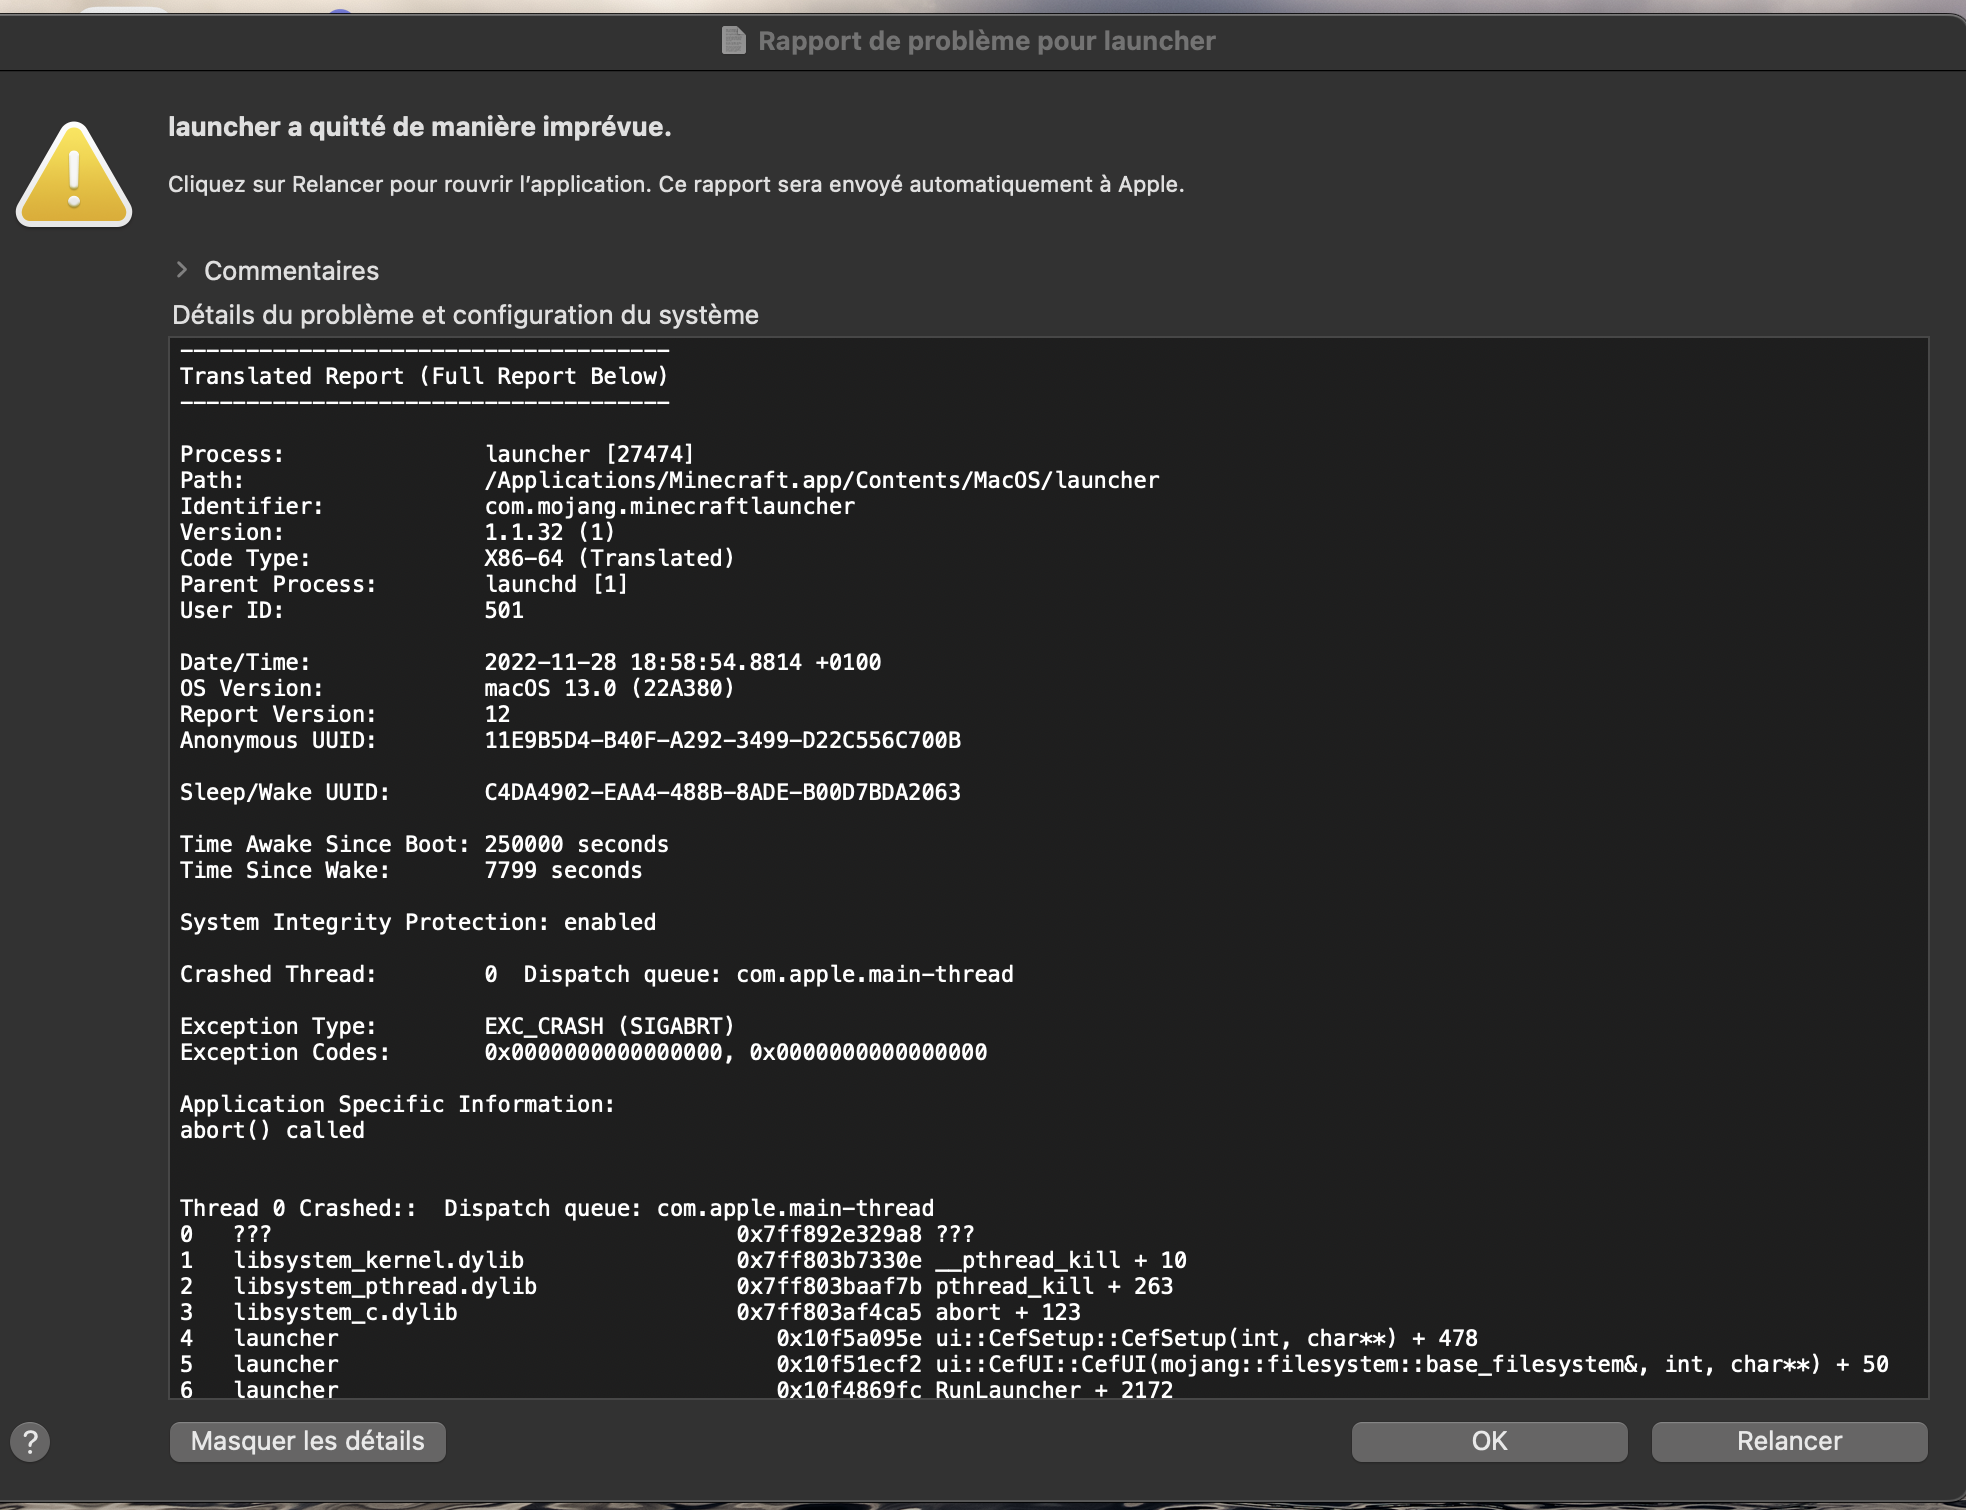Click the Version 1.1.32 line
1966x1510 pixels.
tap(549, 532)
